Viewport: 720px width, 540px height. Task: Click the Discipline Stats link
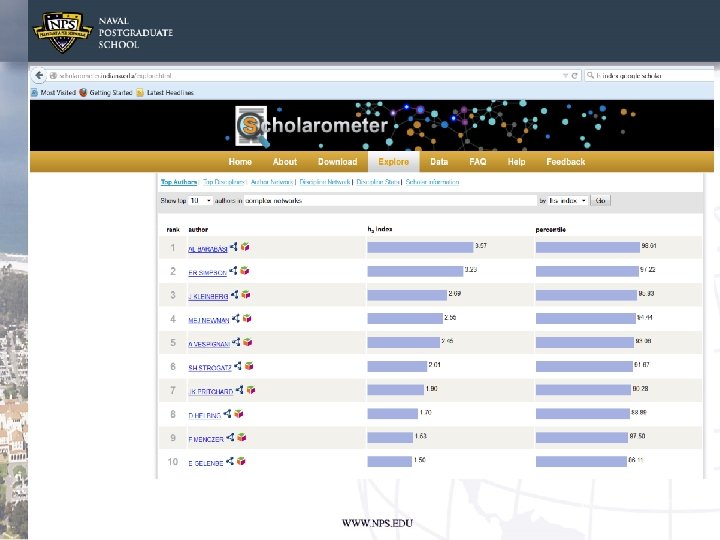378,182
